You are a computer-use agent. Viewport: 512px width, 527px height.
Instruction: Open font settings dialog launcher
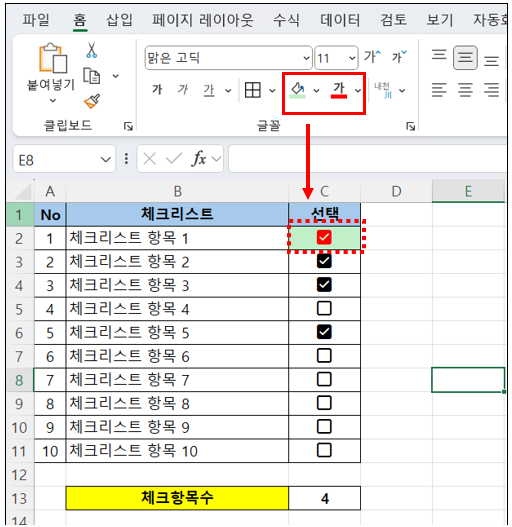(x=410, y=126)
